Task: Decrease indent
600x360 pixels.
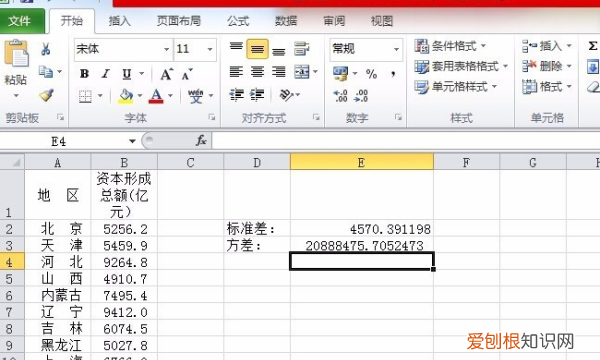Action: [x=236, y=94]
